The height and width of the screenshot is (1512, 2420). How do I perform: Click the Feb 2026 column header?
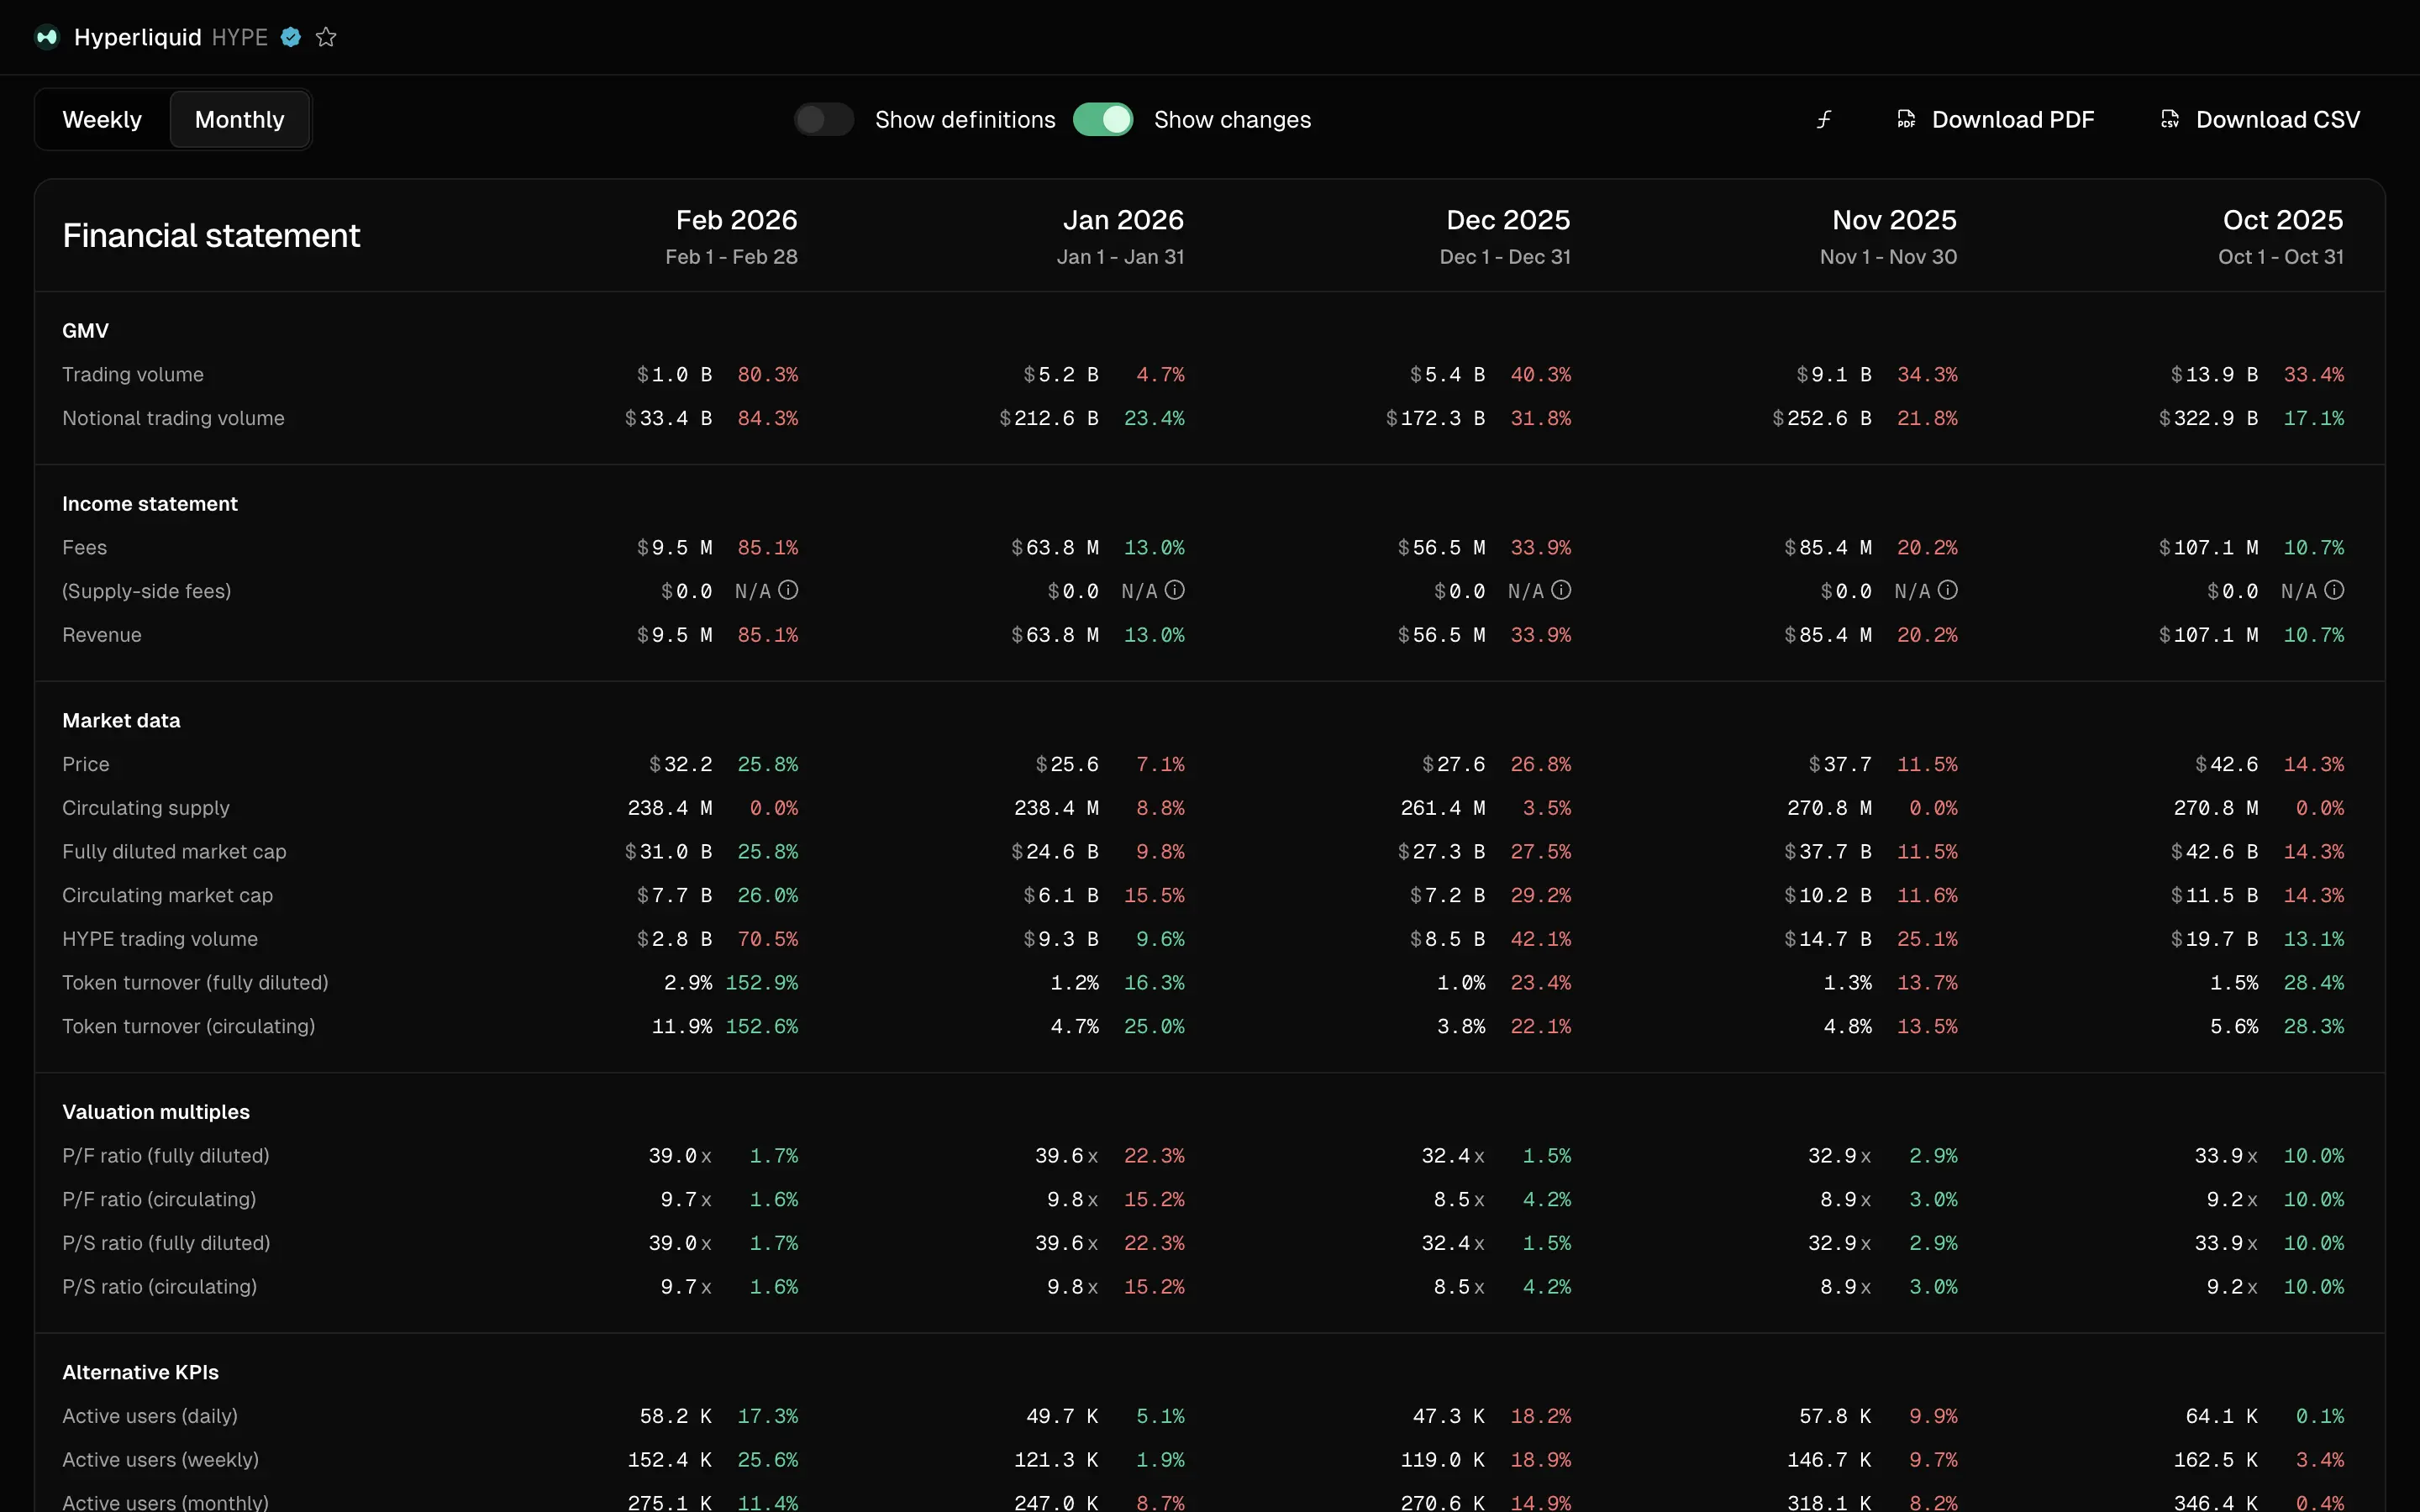click(x=736, y=220)
